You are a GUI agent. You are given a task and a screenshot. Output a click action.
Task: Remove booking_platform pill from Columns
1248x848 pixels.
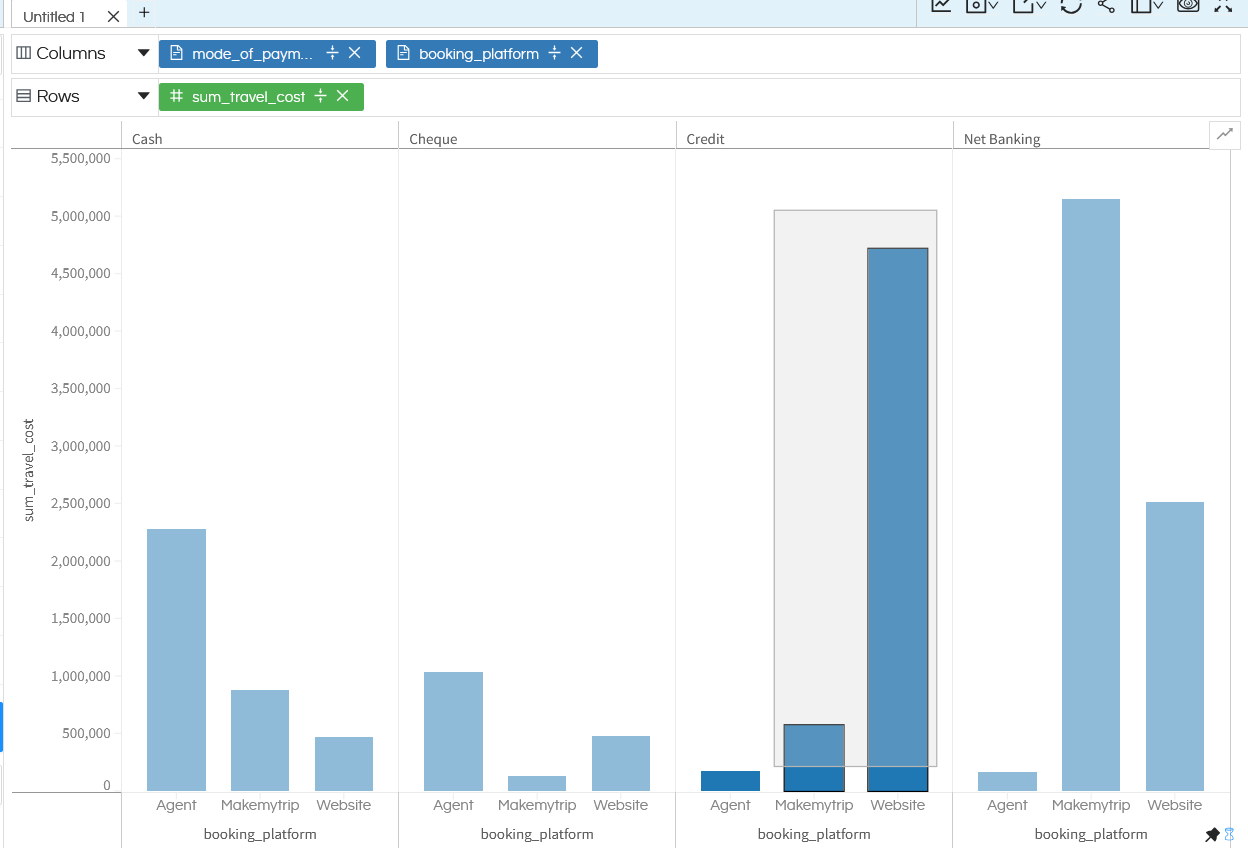coord(577,53)
